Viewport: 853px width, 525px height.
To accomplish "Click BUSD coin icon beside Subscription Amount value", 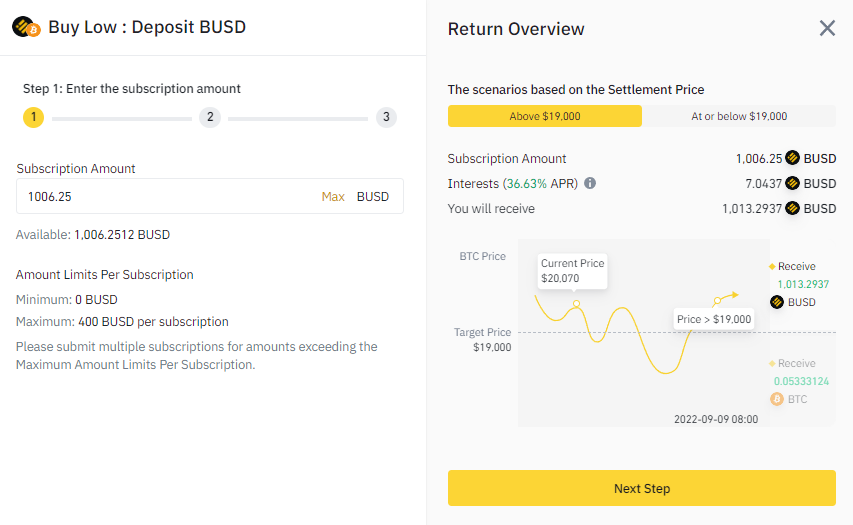I will tap(793, 158).
